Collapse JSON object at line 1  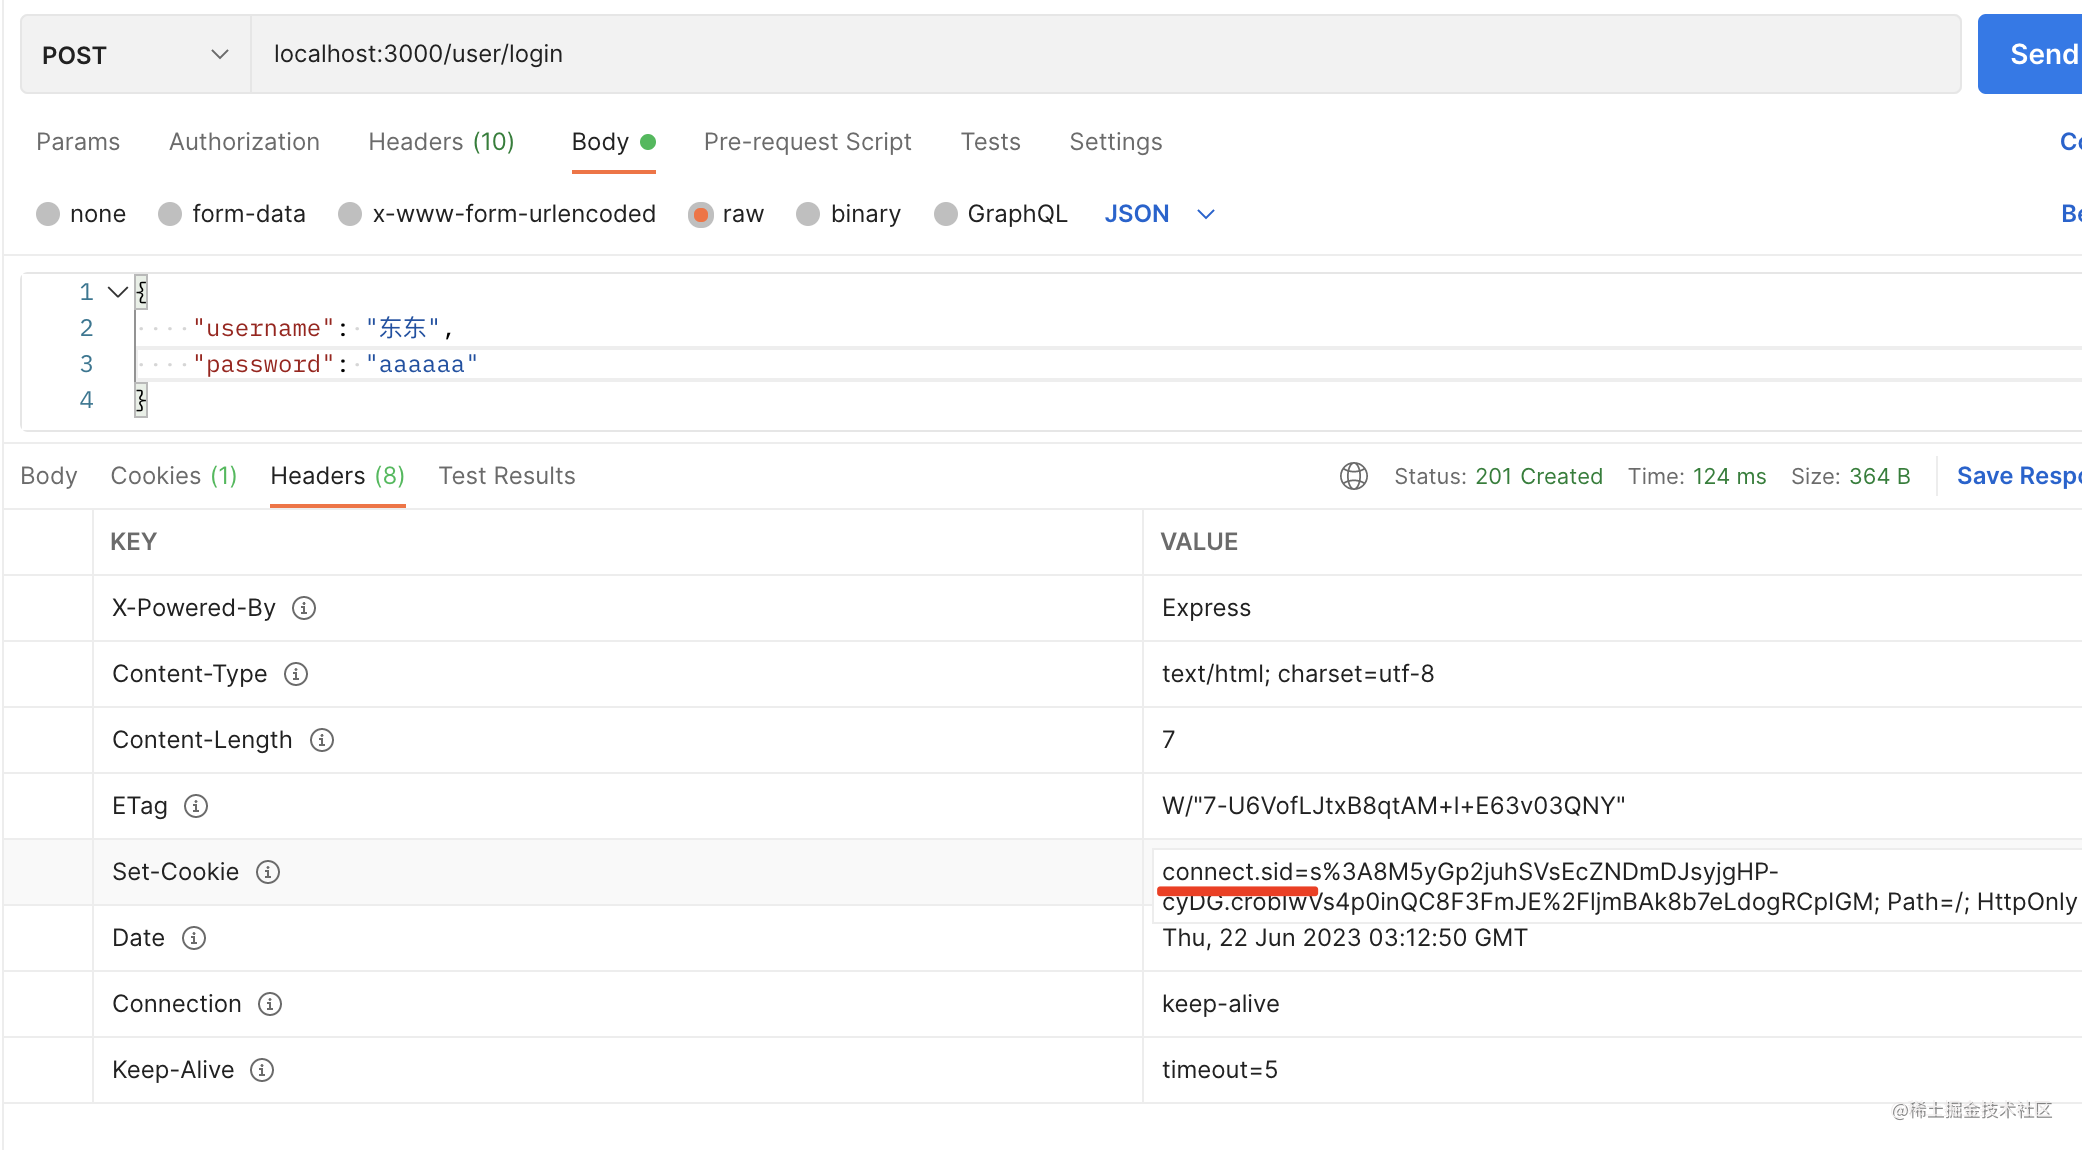[117, 292]
